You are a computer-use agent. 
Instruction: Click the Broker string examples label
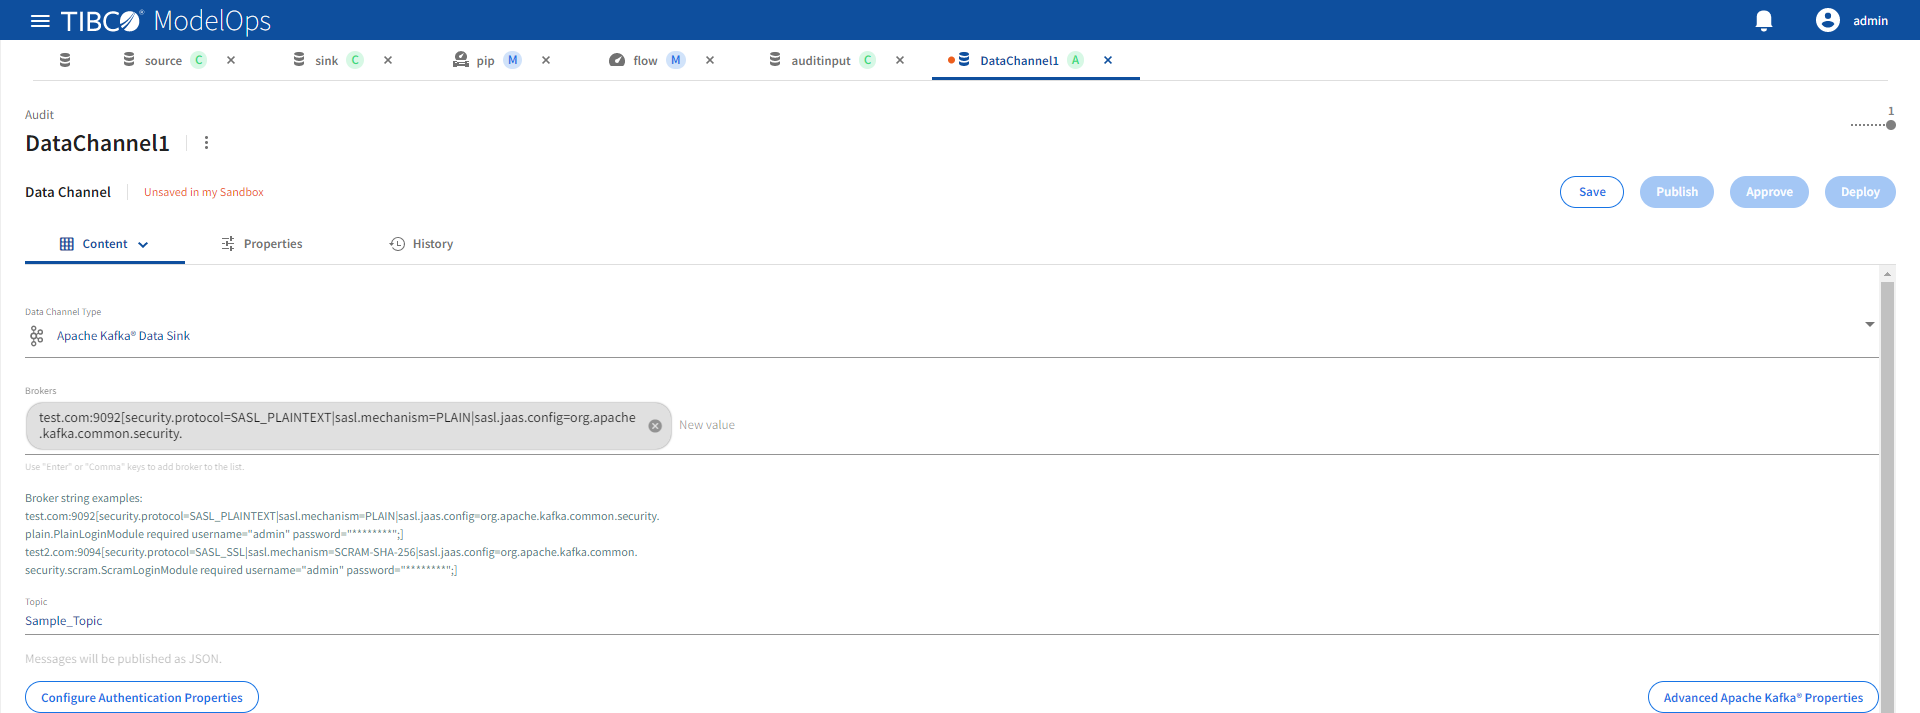pyautogui.click(x=84, y=498)
